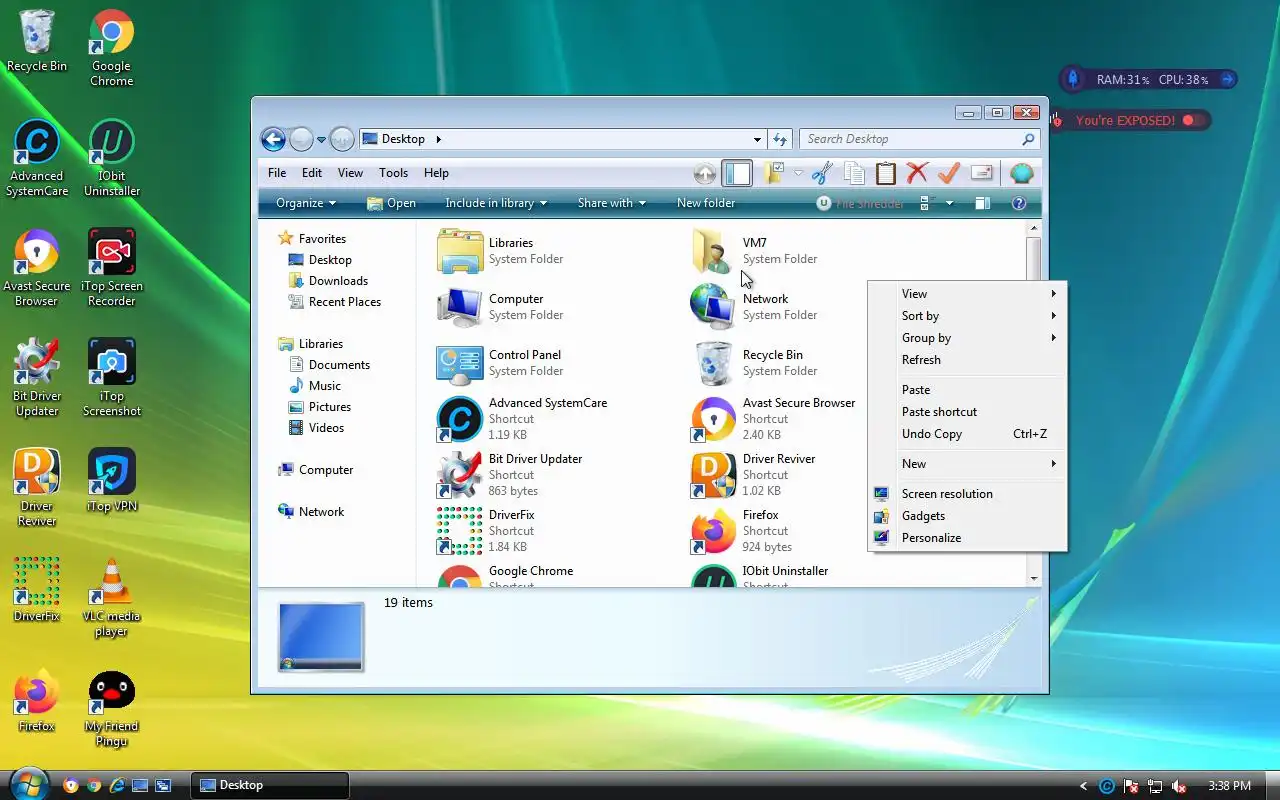Click the orange checkmark Properties icon

pyautogui.click(x=949, y=173)
